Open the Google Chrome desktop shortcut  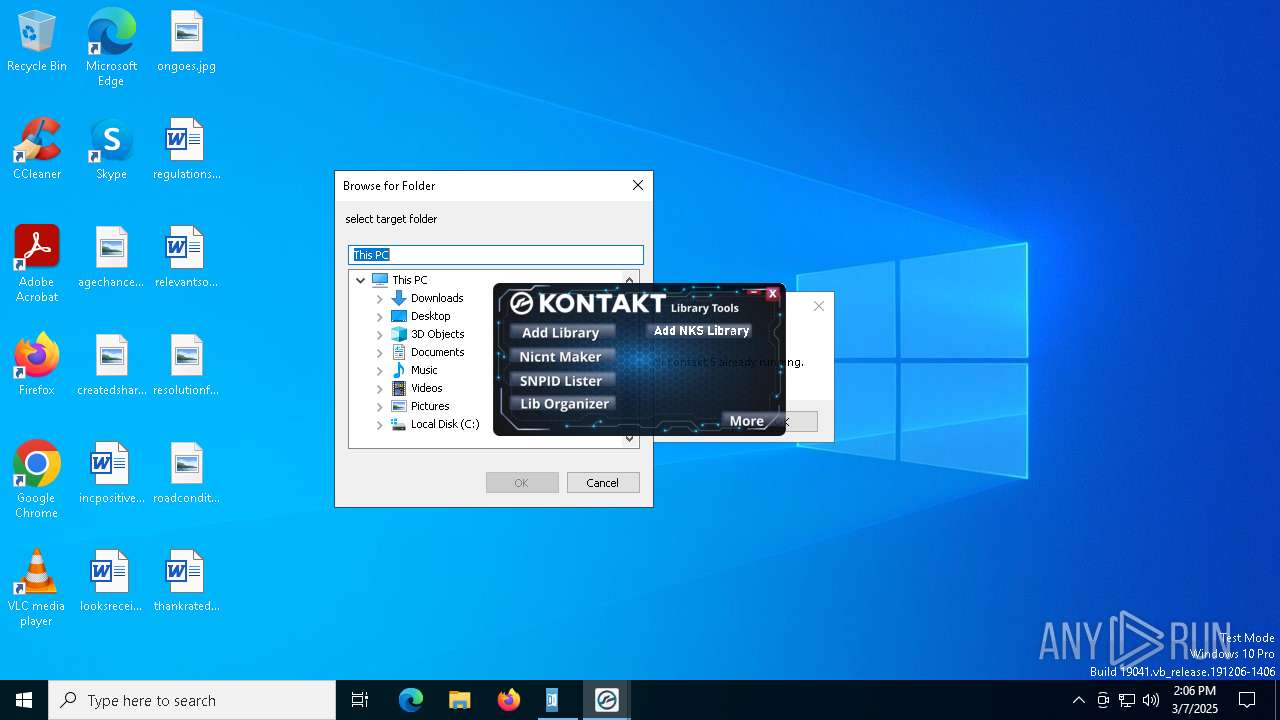(x=37, y=480)
